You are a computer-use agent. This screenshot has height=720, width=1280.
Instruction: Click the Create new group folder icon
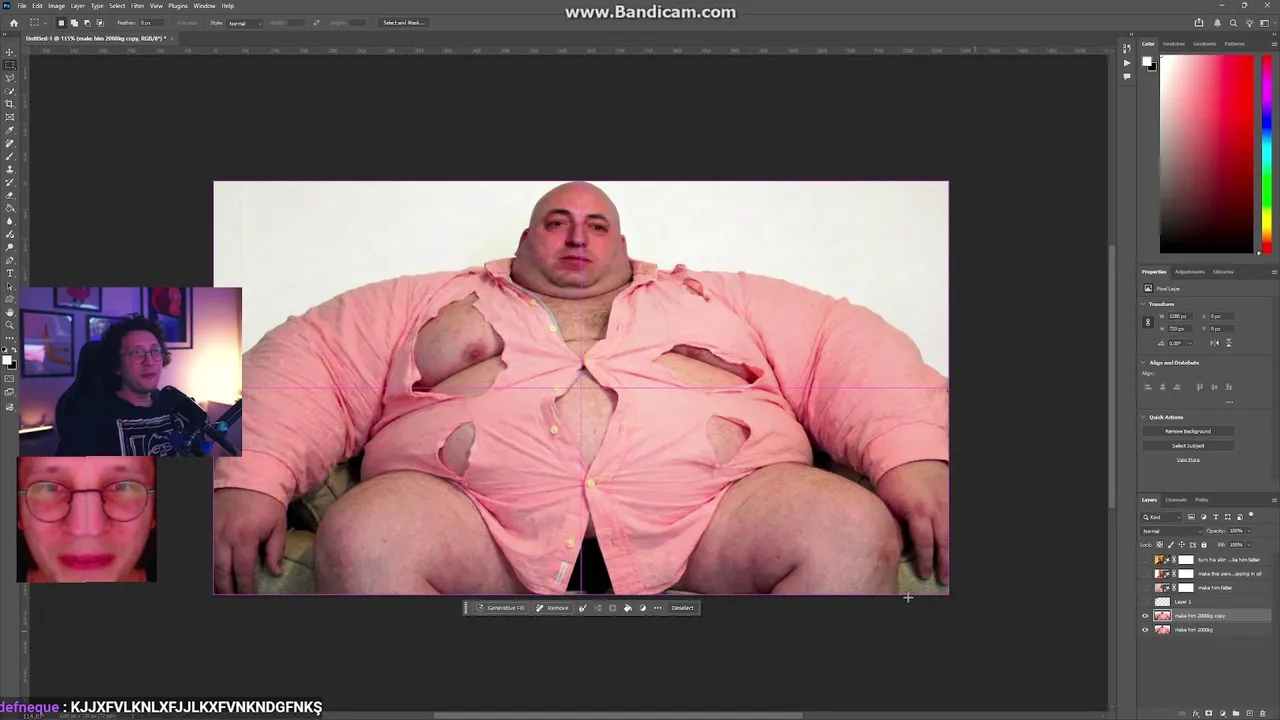1236,713
